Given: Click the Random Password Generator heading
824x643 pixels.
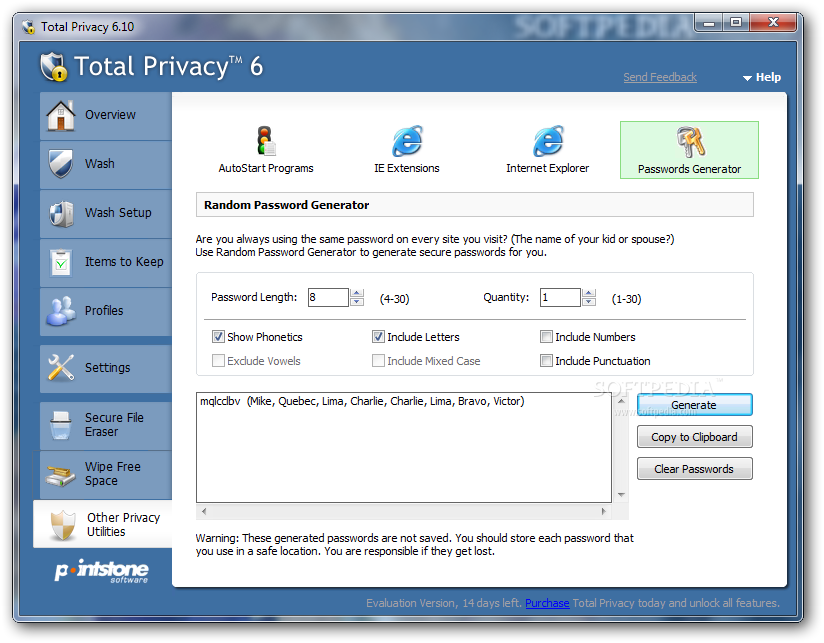Looking at the screenshot, I should coord(286,205).
